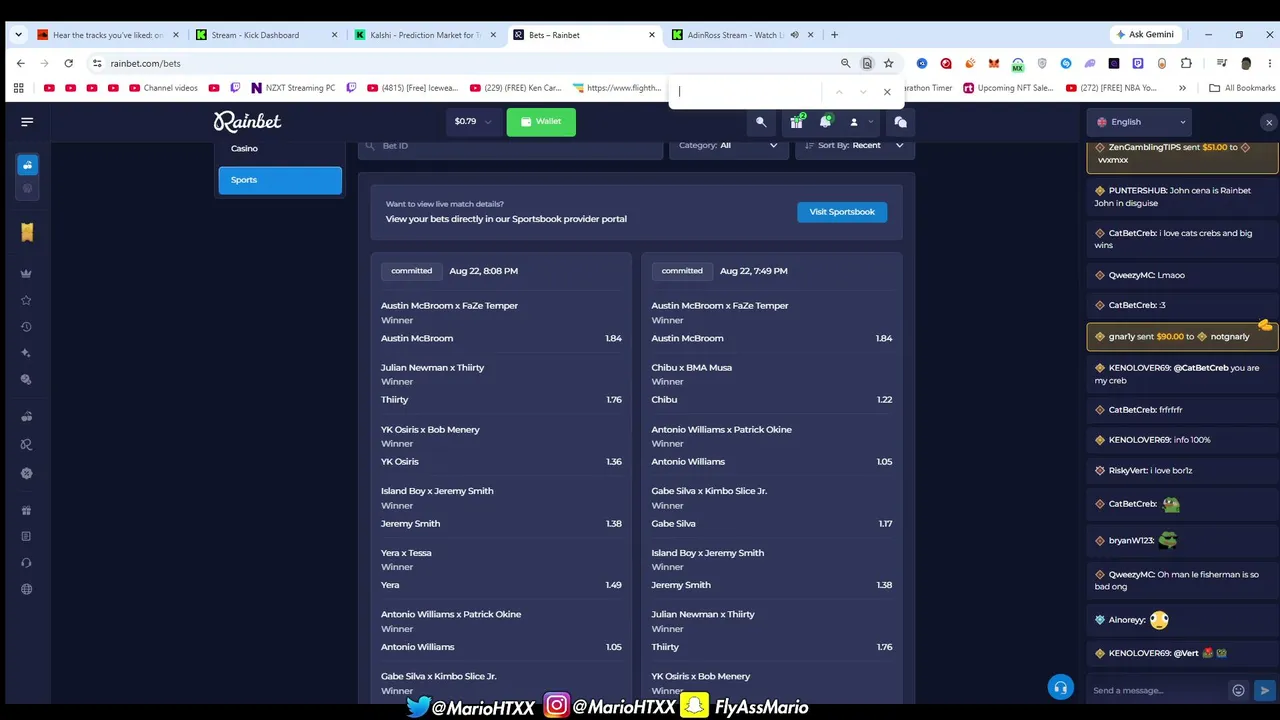Click the Bet ID search field
The height and width of the screenshot is (720, 1280).
(511, 146)
